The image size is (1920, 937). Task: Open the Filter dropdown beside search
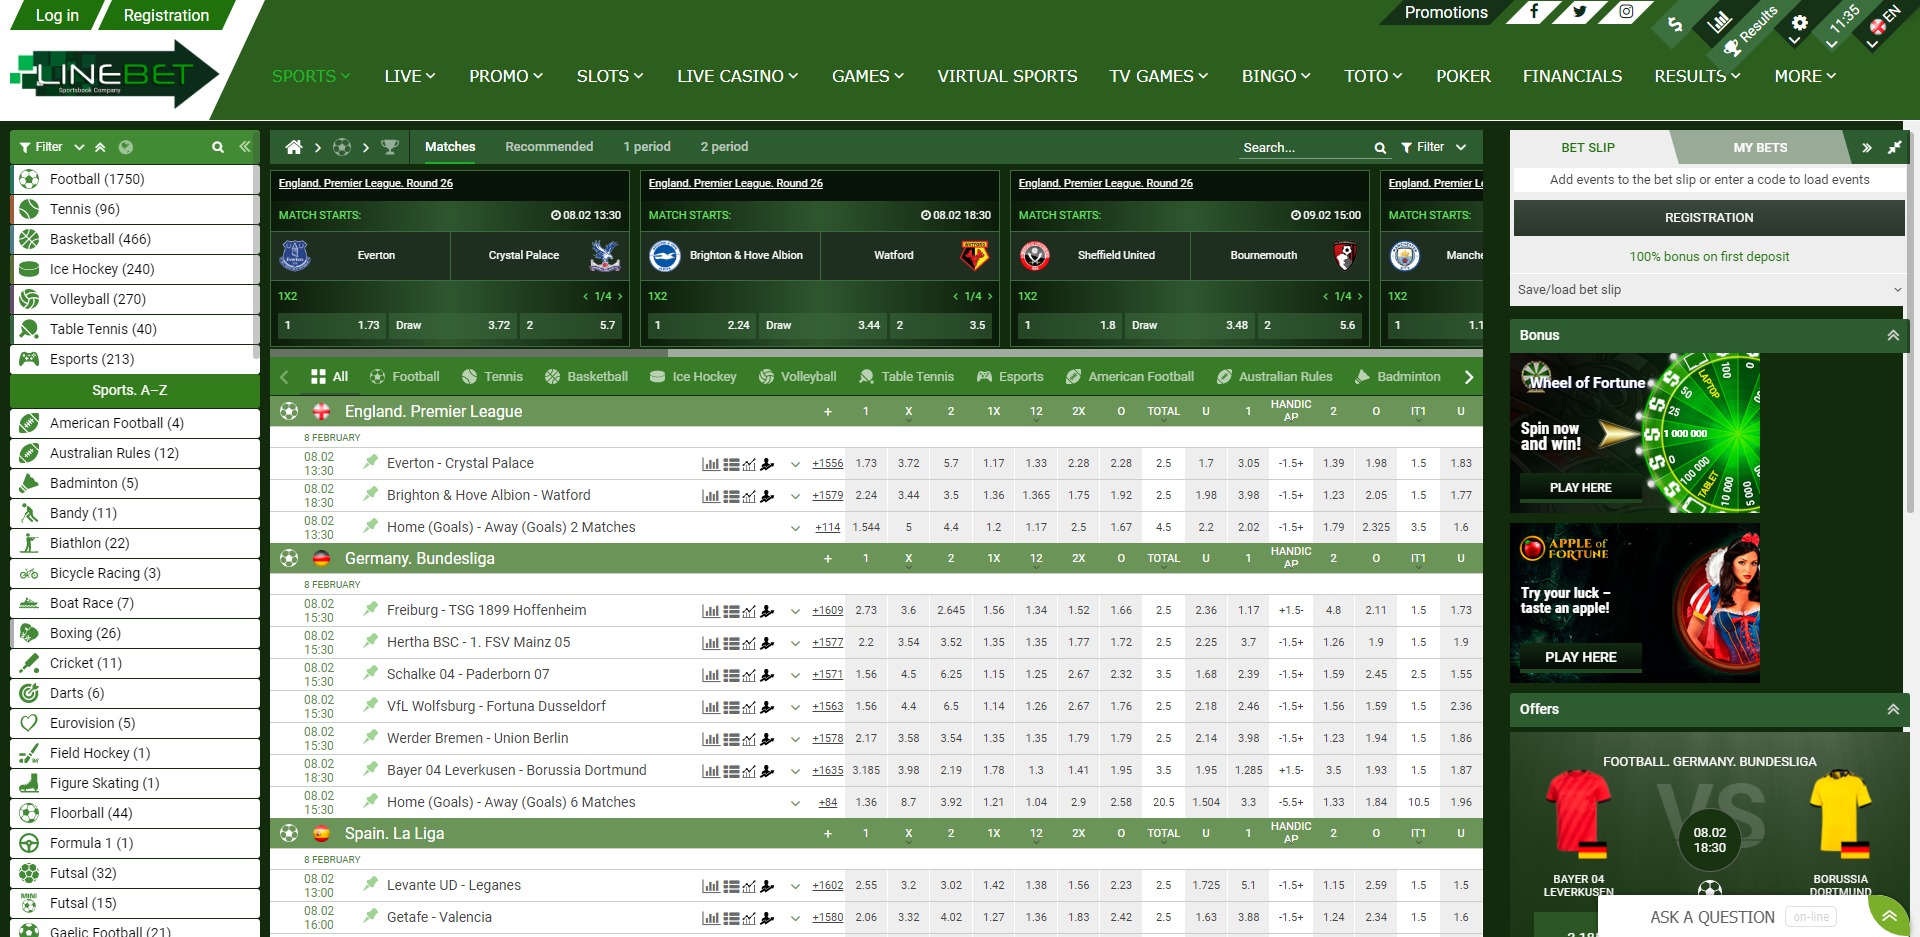(1432, 147)
